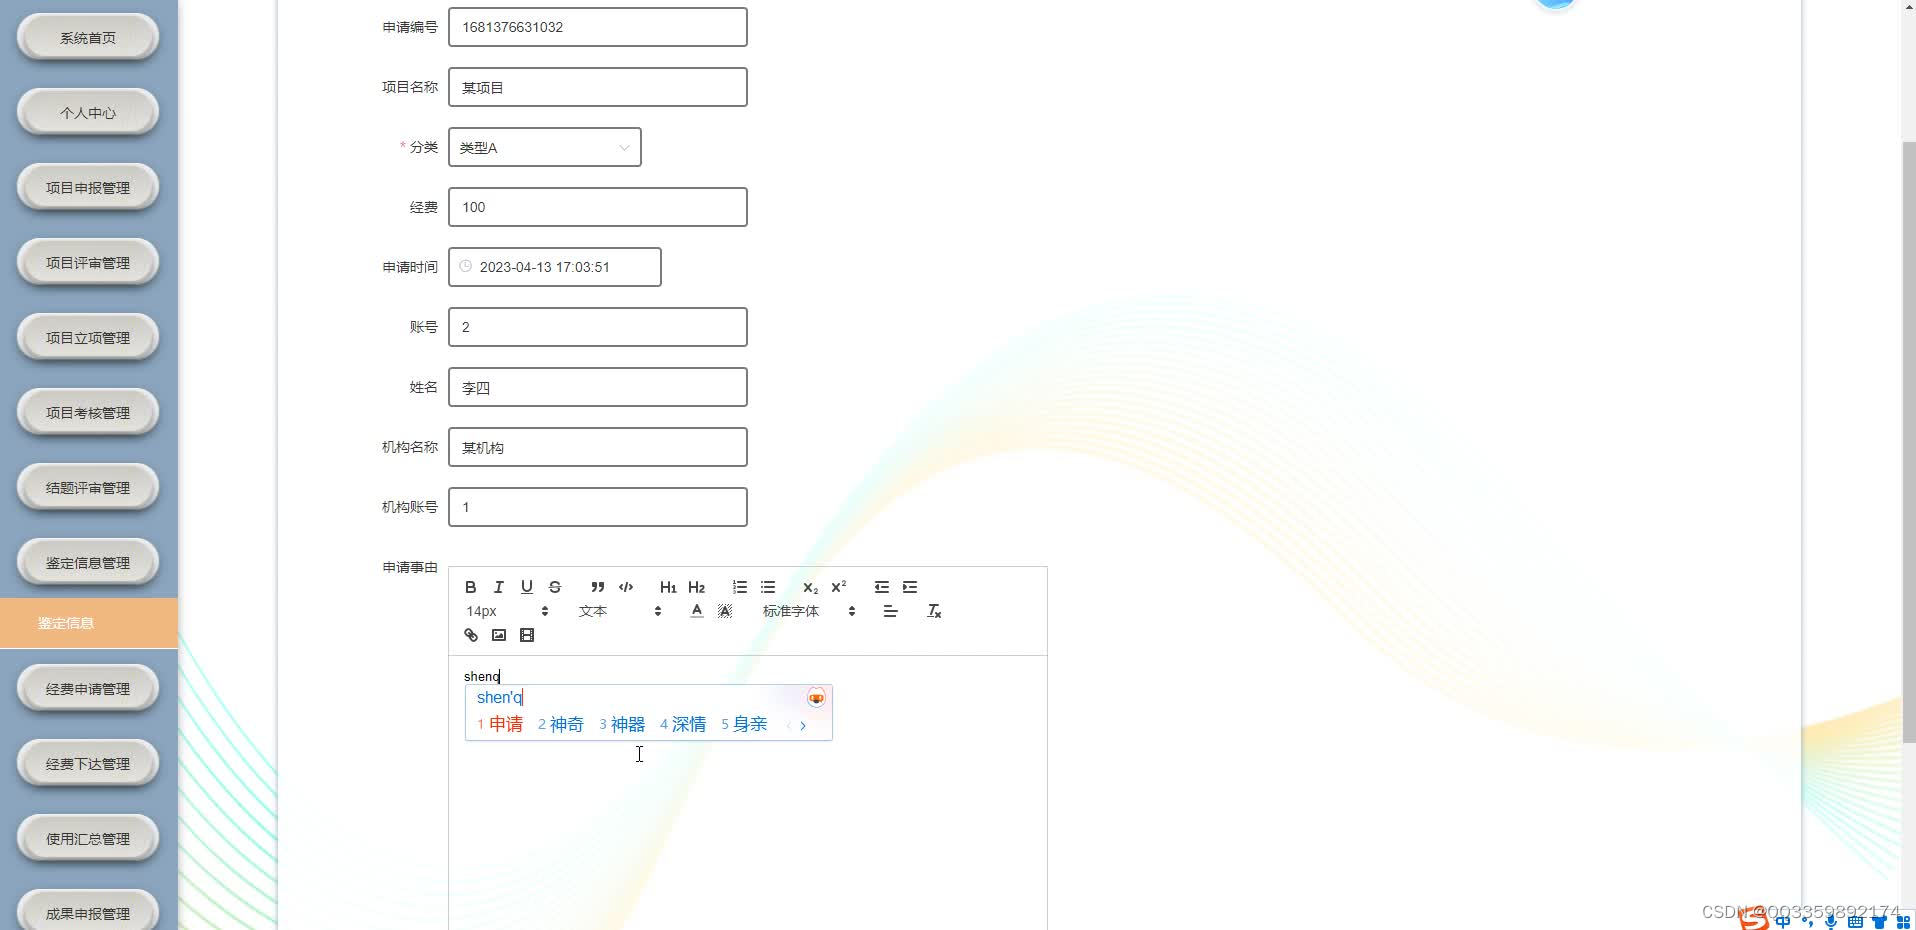Open Sogou voice input microphone
This screenshot has height=930, width=1916.
pos(1831,922)
